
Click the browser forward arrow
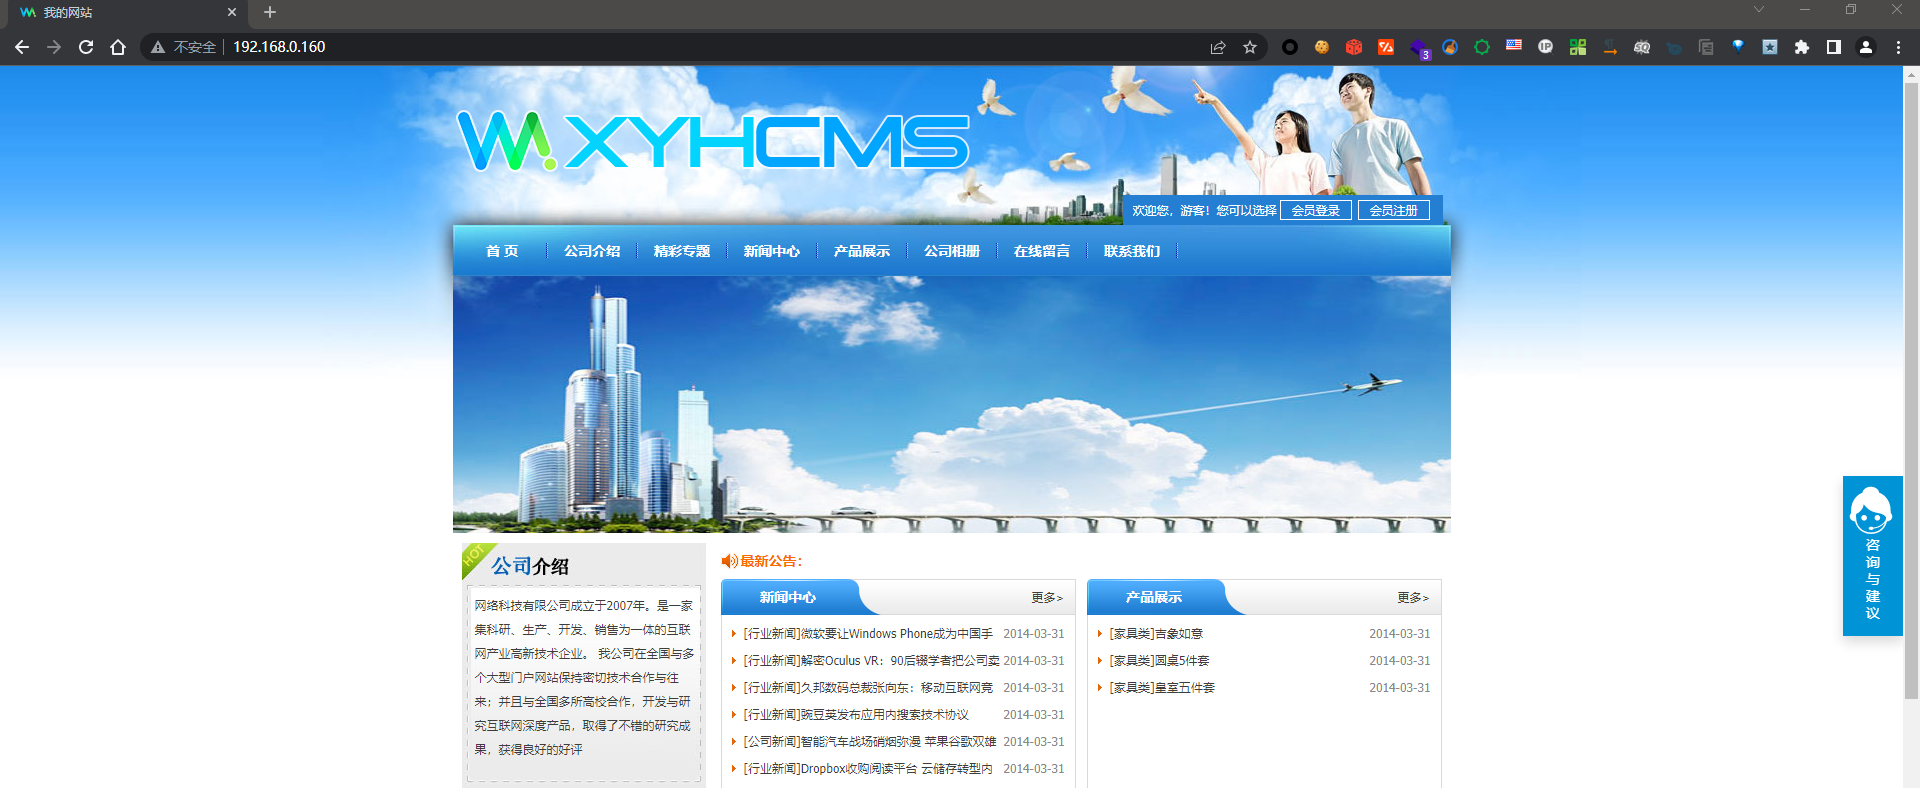(x=54, y=47)
